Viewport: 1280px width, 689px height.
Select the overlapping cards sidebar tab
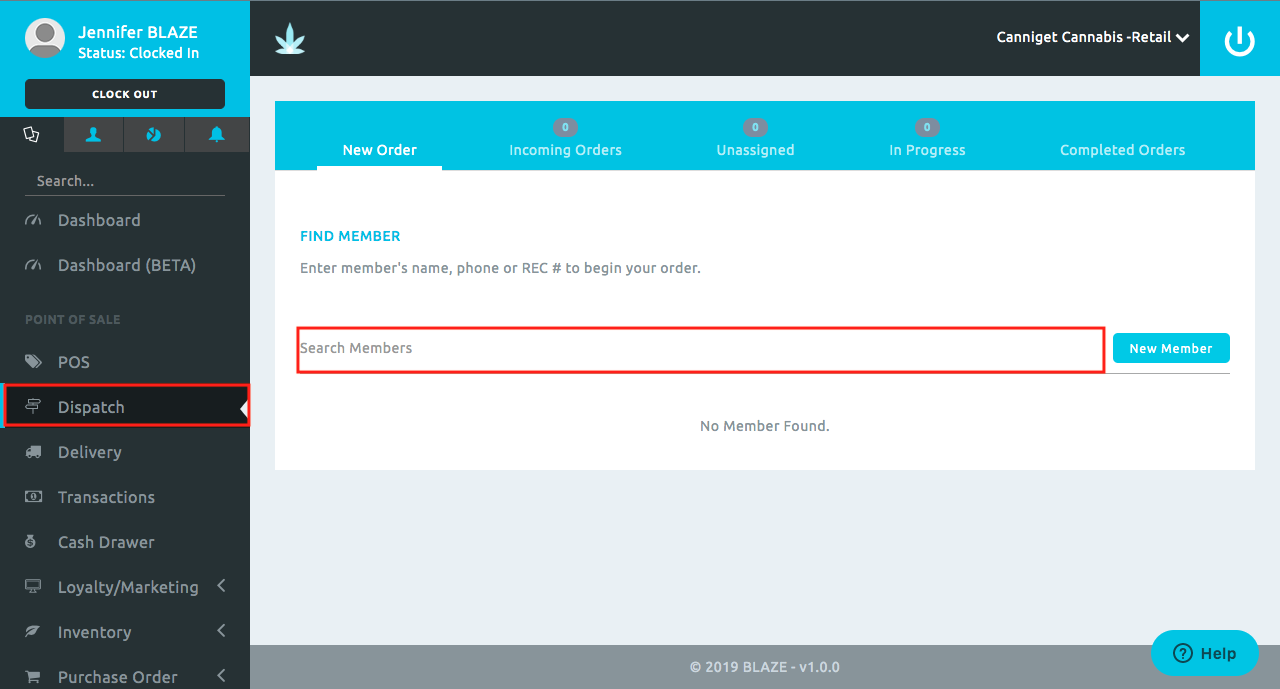31,135
